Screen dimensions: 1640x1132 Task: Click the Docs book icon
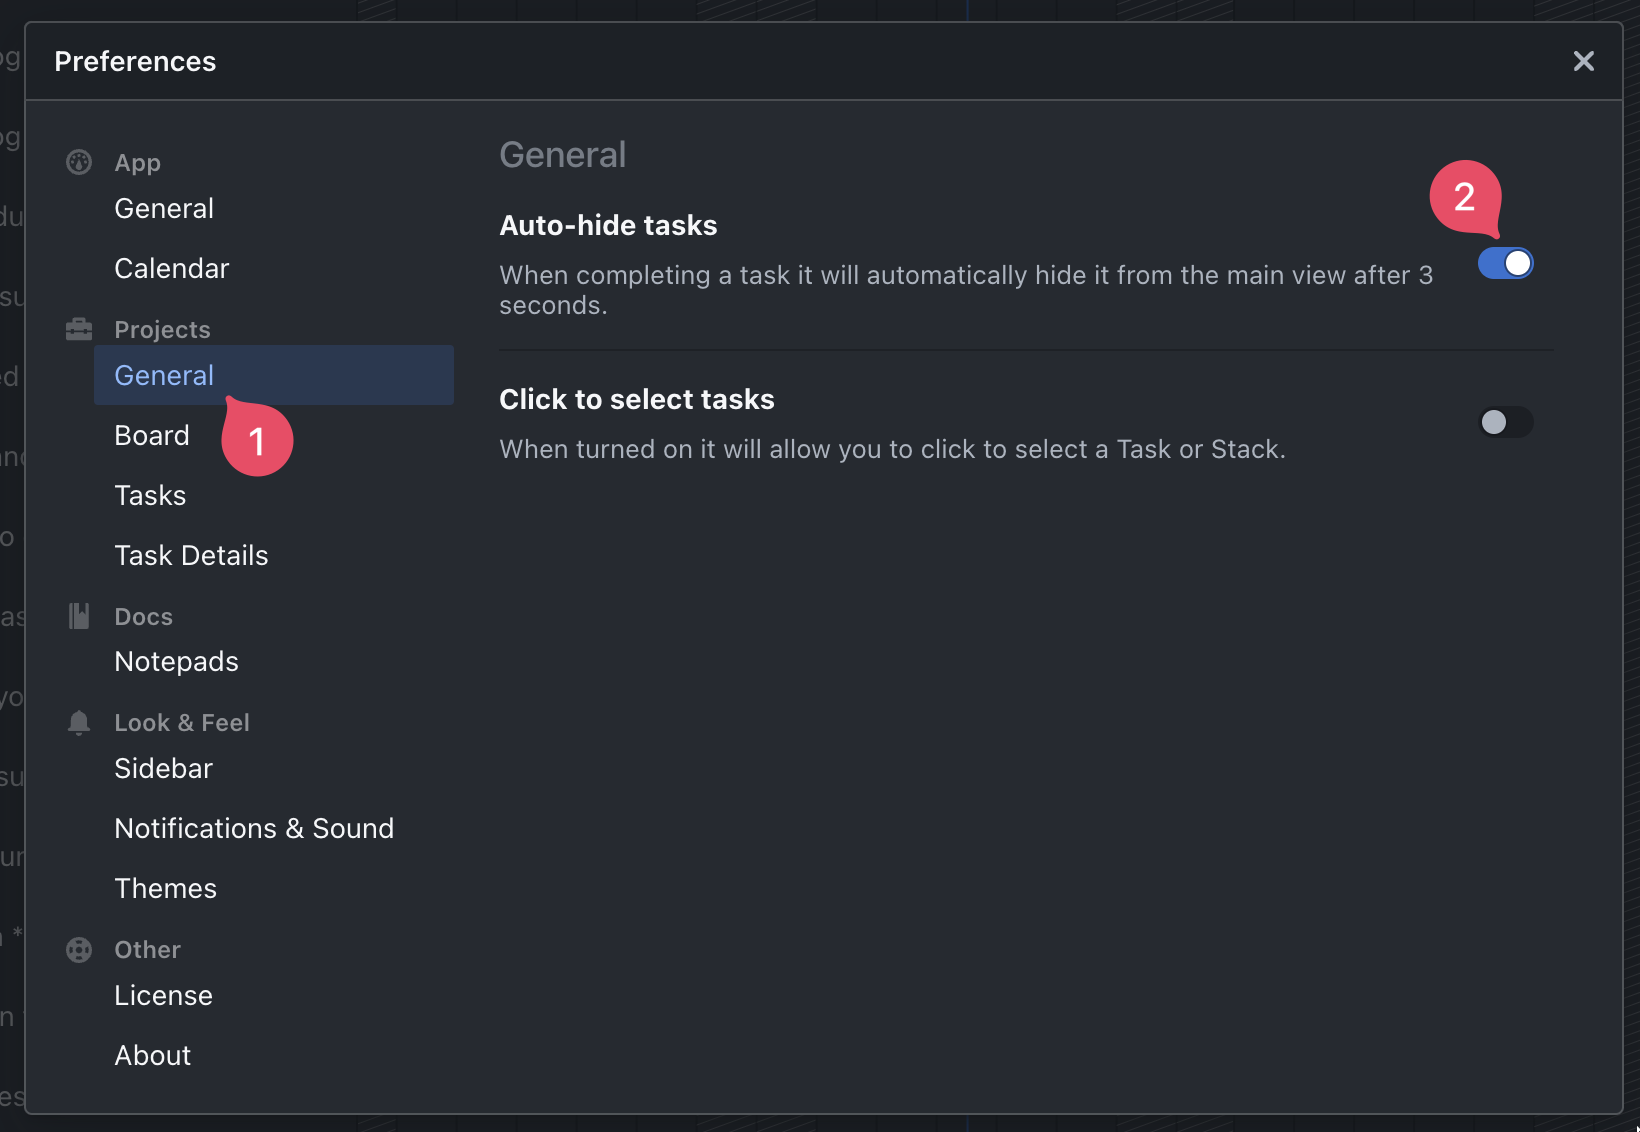pyautogui.click(x=79, y=616)
